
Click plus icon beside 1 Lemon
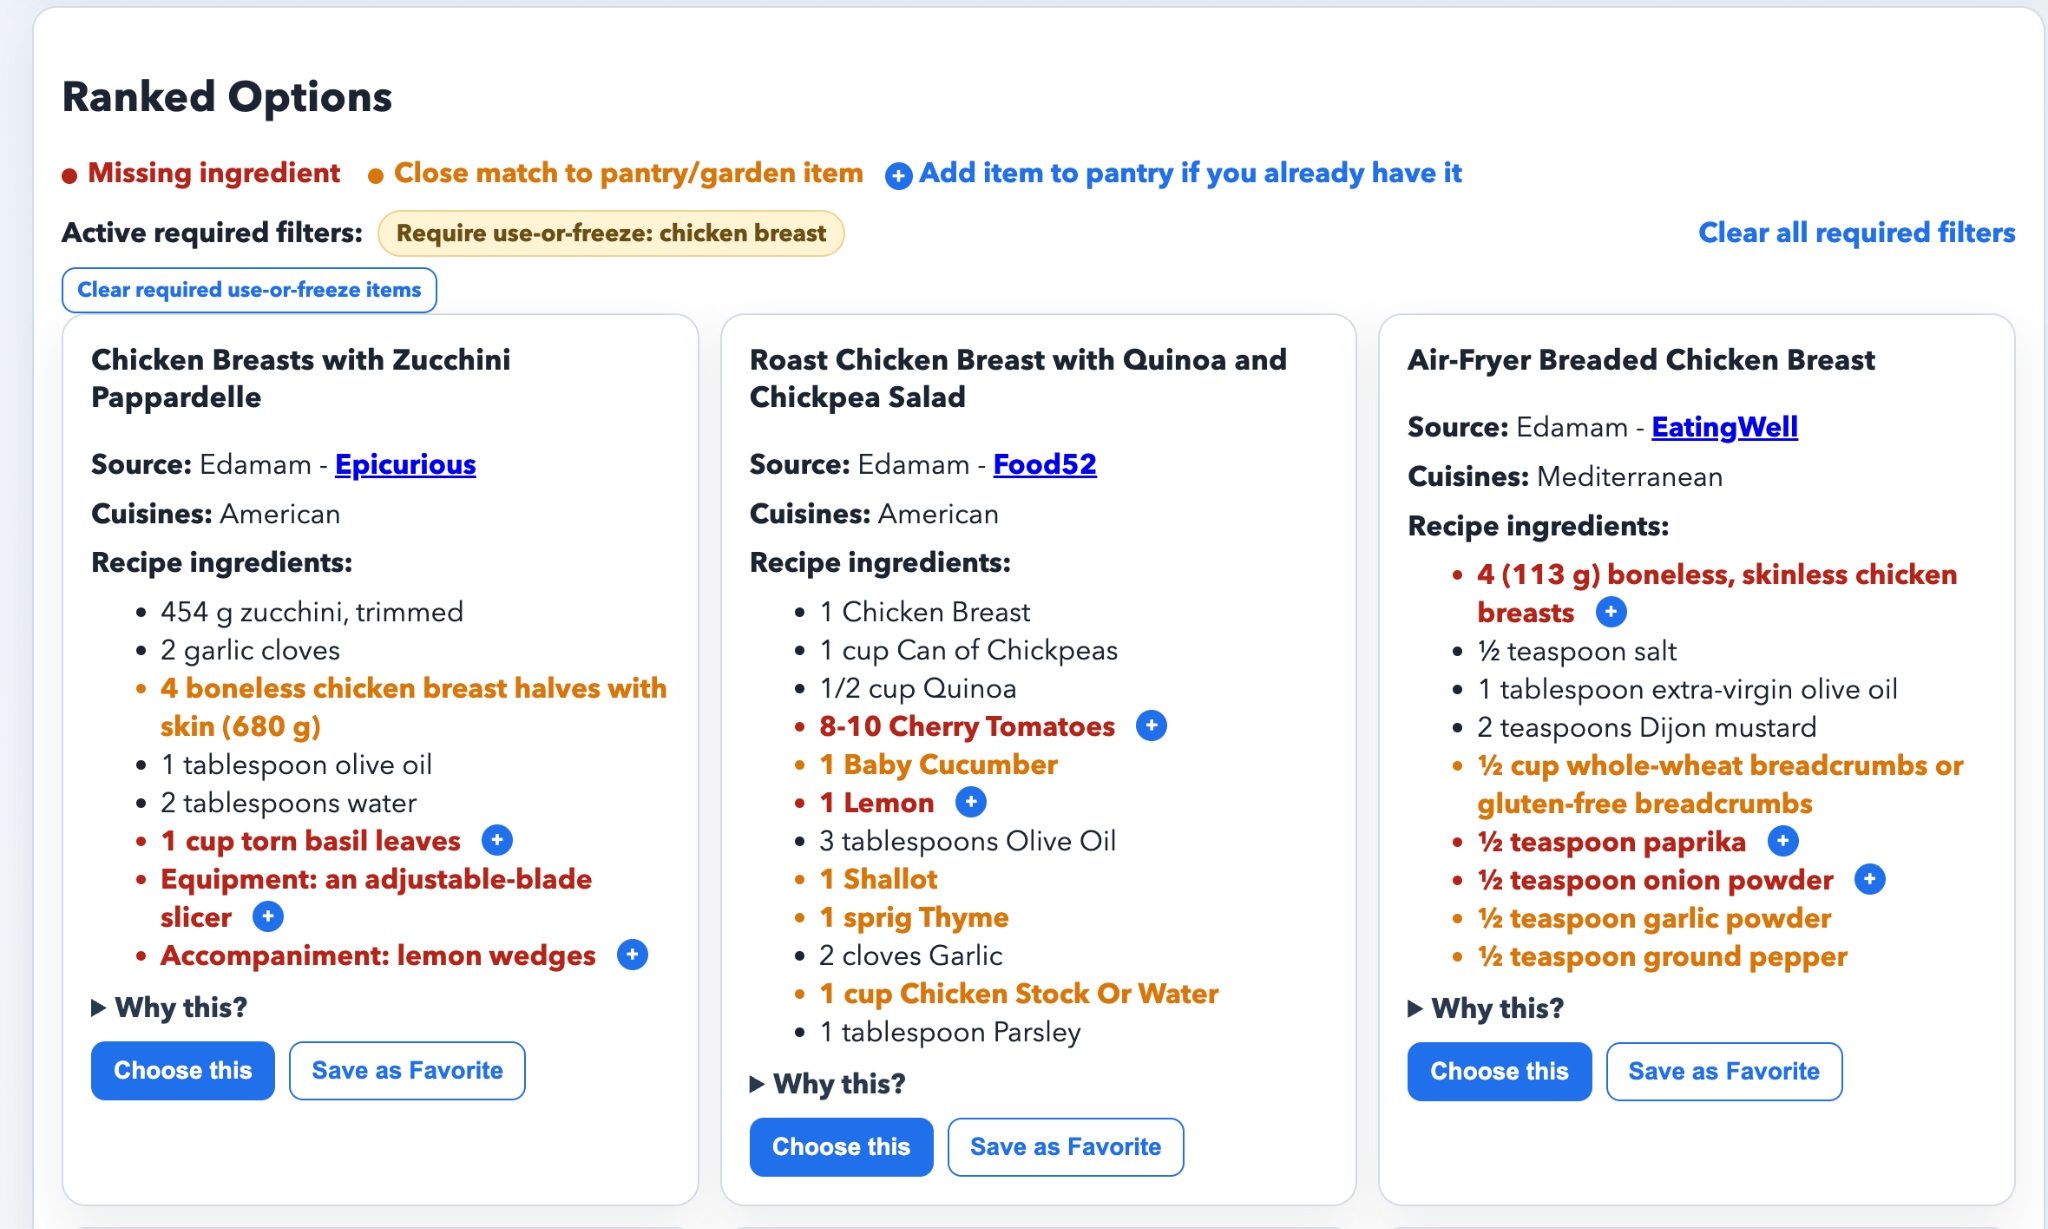tap(970, 802)
